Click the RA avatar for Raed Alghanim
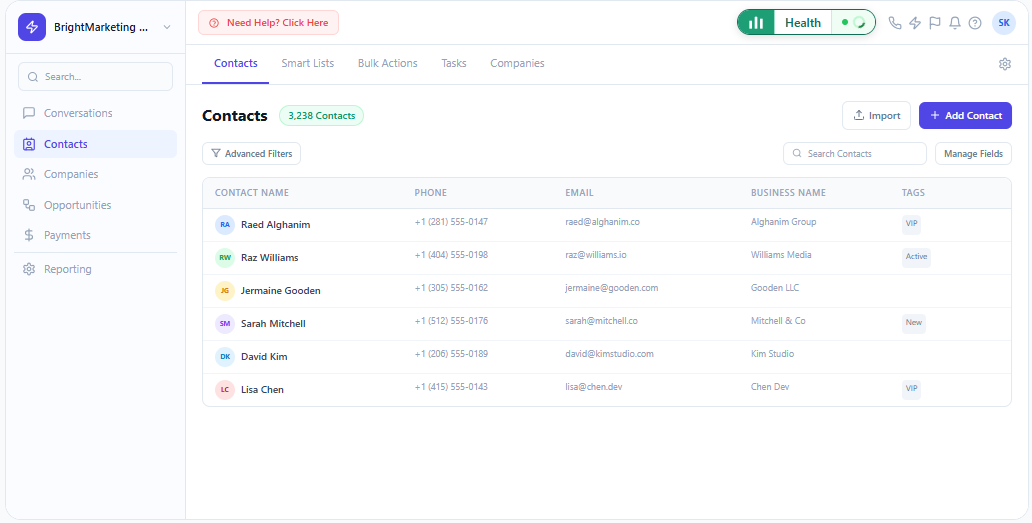1032x523 pixels. point(225,224)
